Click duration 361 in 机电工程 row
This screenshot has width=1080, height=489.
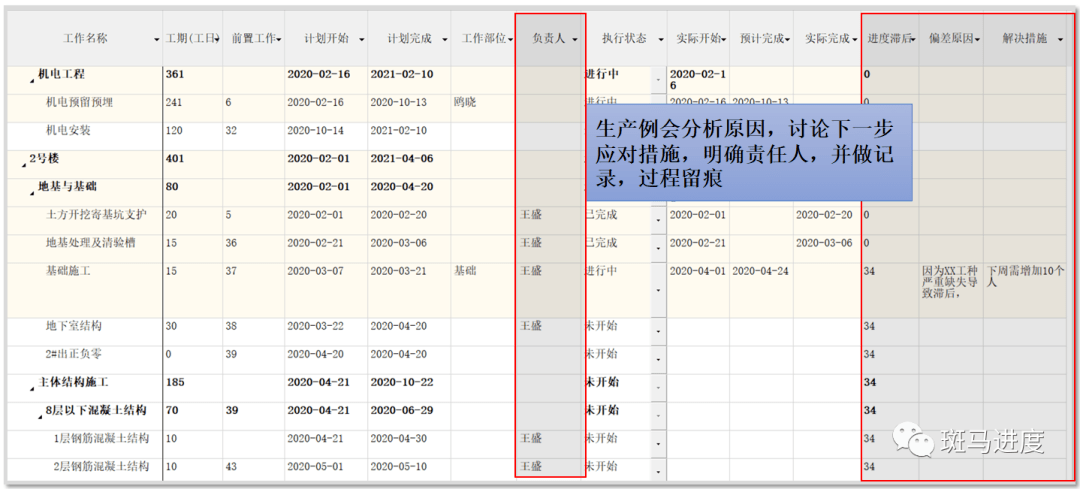click(174, 74)
